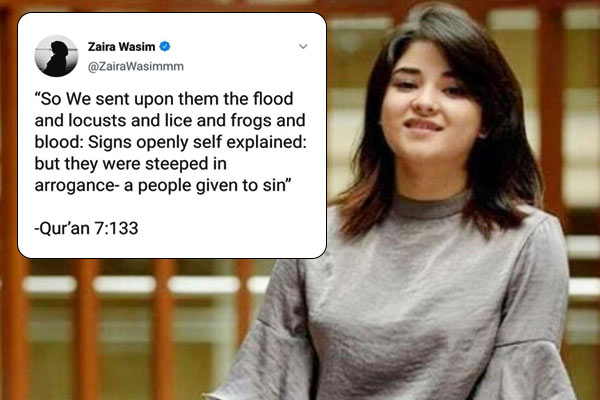Select "Signs openly self explained" text

[197, 142]
